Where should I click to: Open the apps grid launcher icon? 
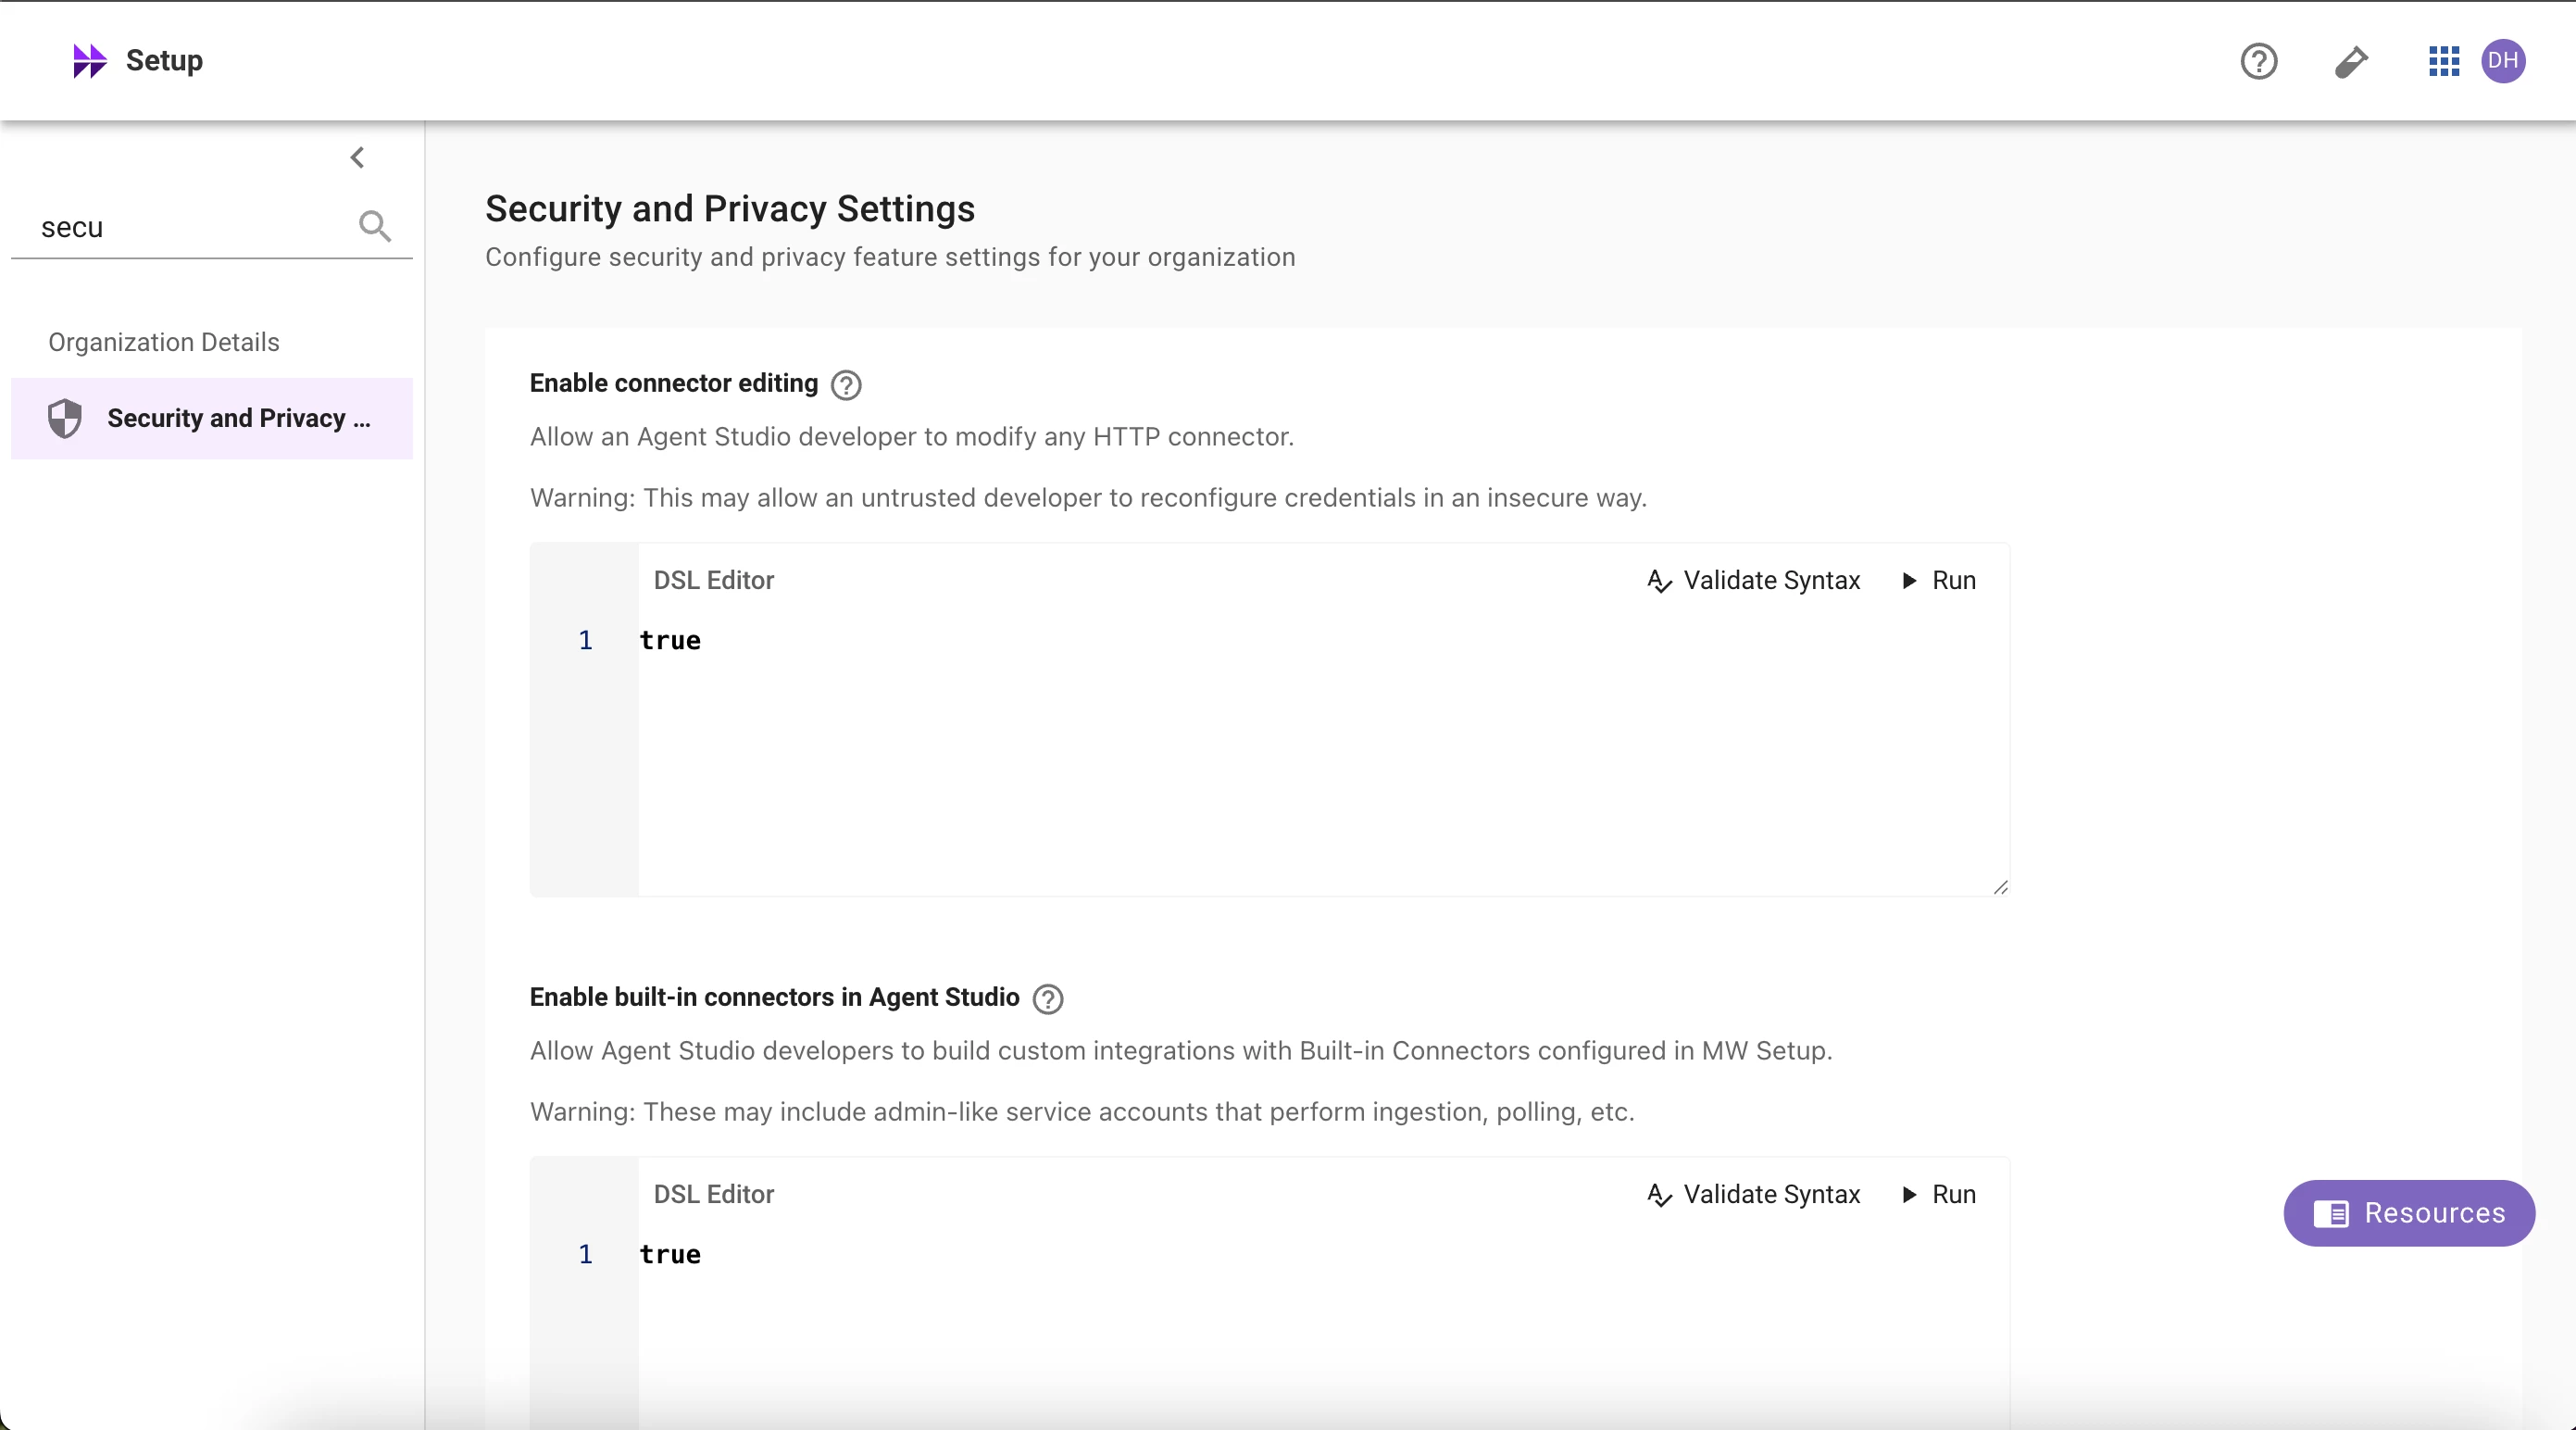[x=2443, y=61]
